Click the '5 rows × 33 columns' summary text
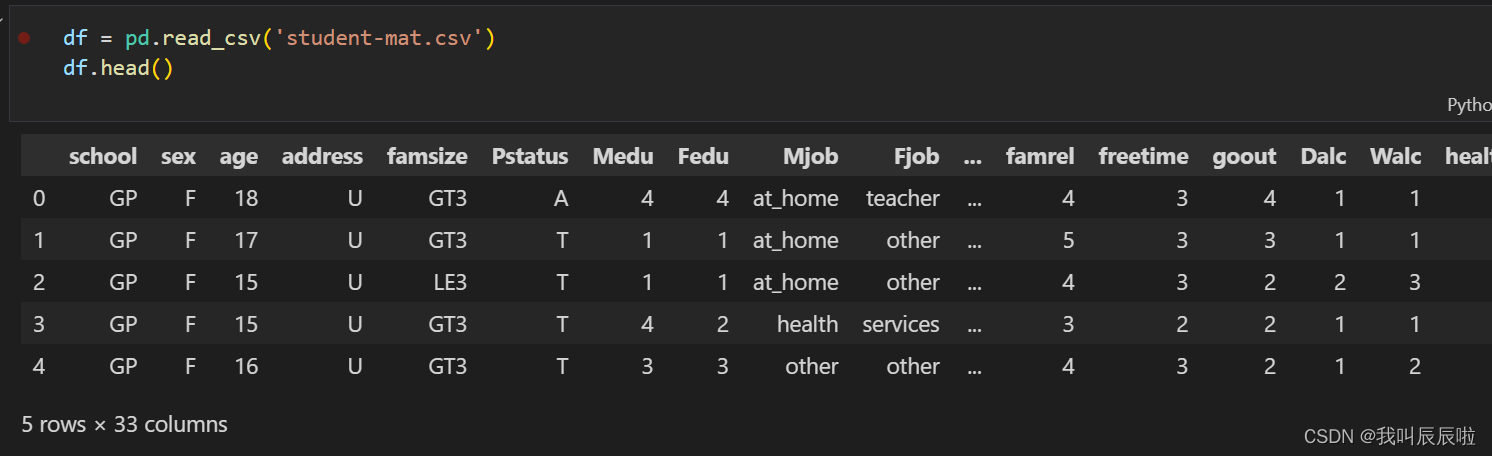1492x456 pixels. coord(125,424)
